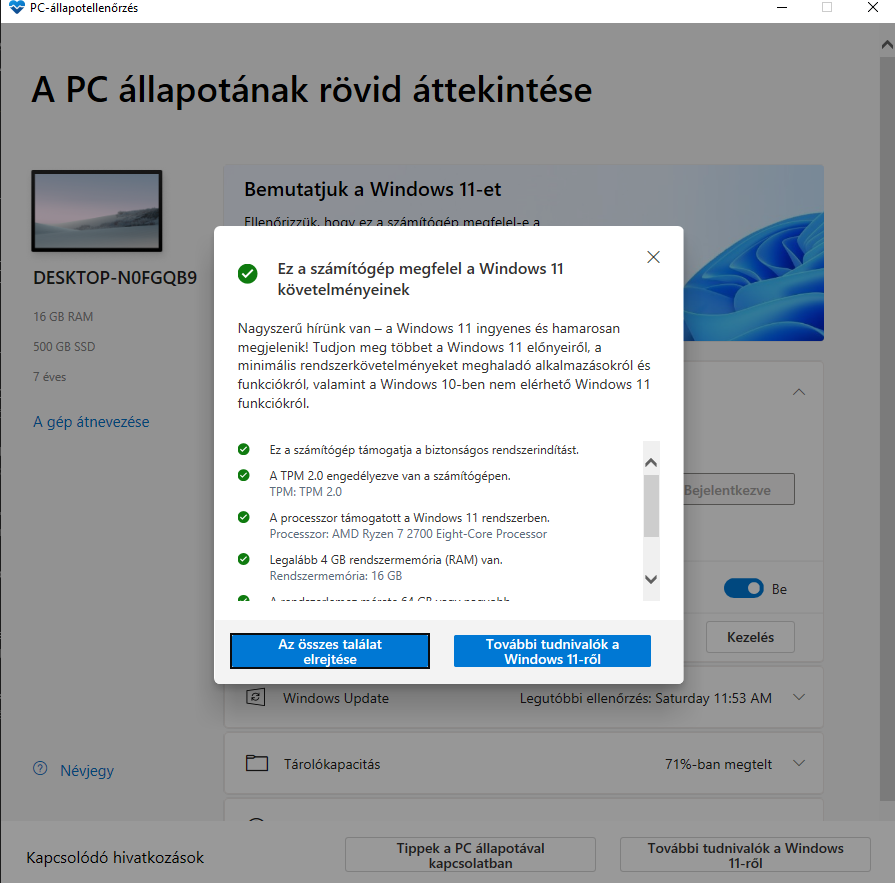The width and height of the screenshot is (895, 883).
Task: Click the computer name DESKTOP-N0FGQB9
Action: click(115, 278)
